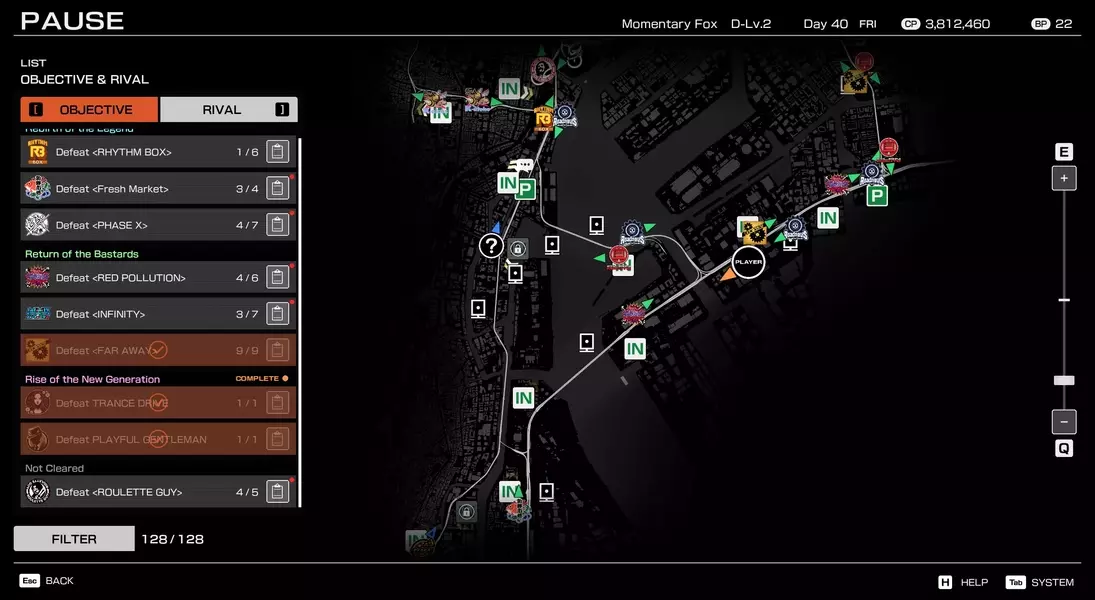
Task: Click the map zoom slider handle
Action: pyautogui.click(x=1064, y=380)
